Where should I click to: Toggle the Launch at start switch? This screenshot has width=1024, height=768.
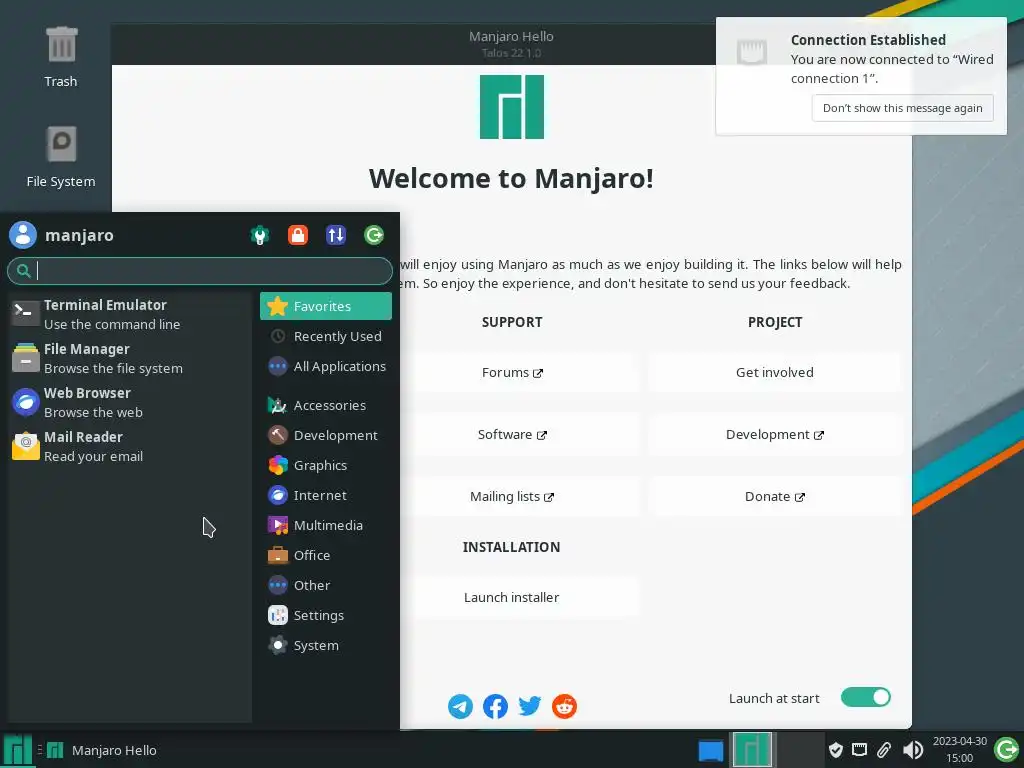coord(865,697)
